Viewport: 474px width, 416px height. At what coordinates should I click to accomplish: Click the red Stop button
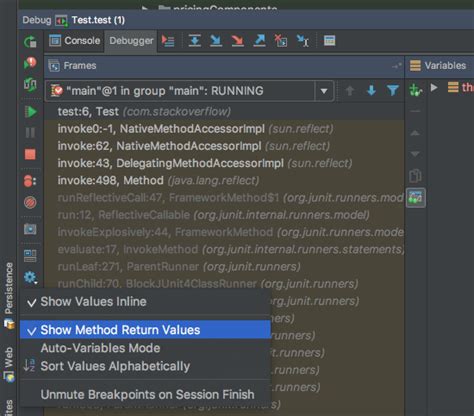pyautogui.click(x=30, y=154)
